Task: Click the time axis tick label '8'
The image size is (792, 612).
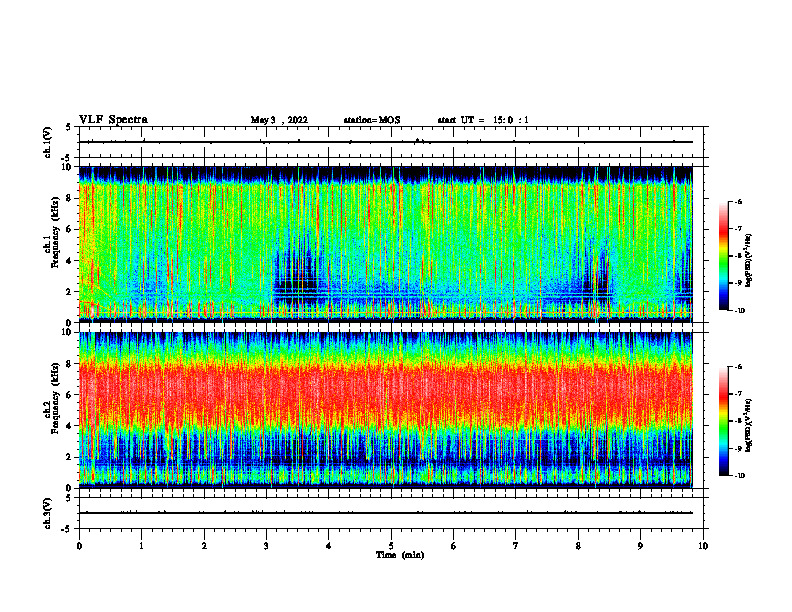Action: click(578, 546)
